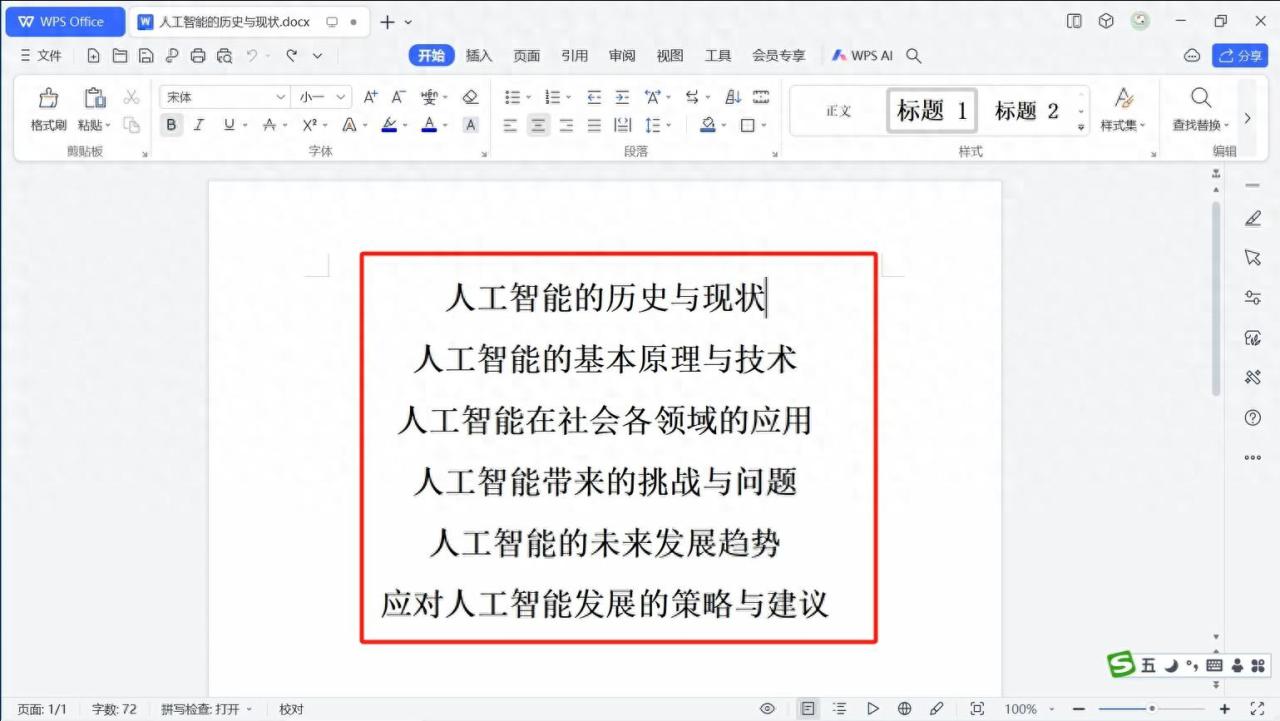Screen dimensions: 1280x721
Task: Apply the 标题 2 heading style
Action: click(1026, 111)
